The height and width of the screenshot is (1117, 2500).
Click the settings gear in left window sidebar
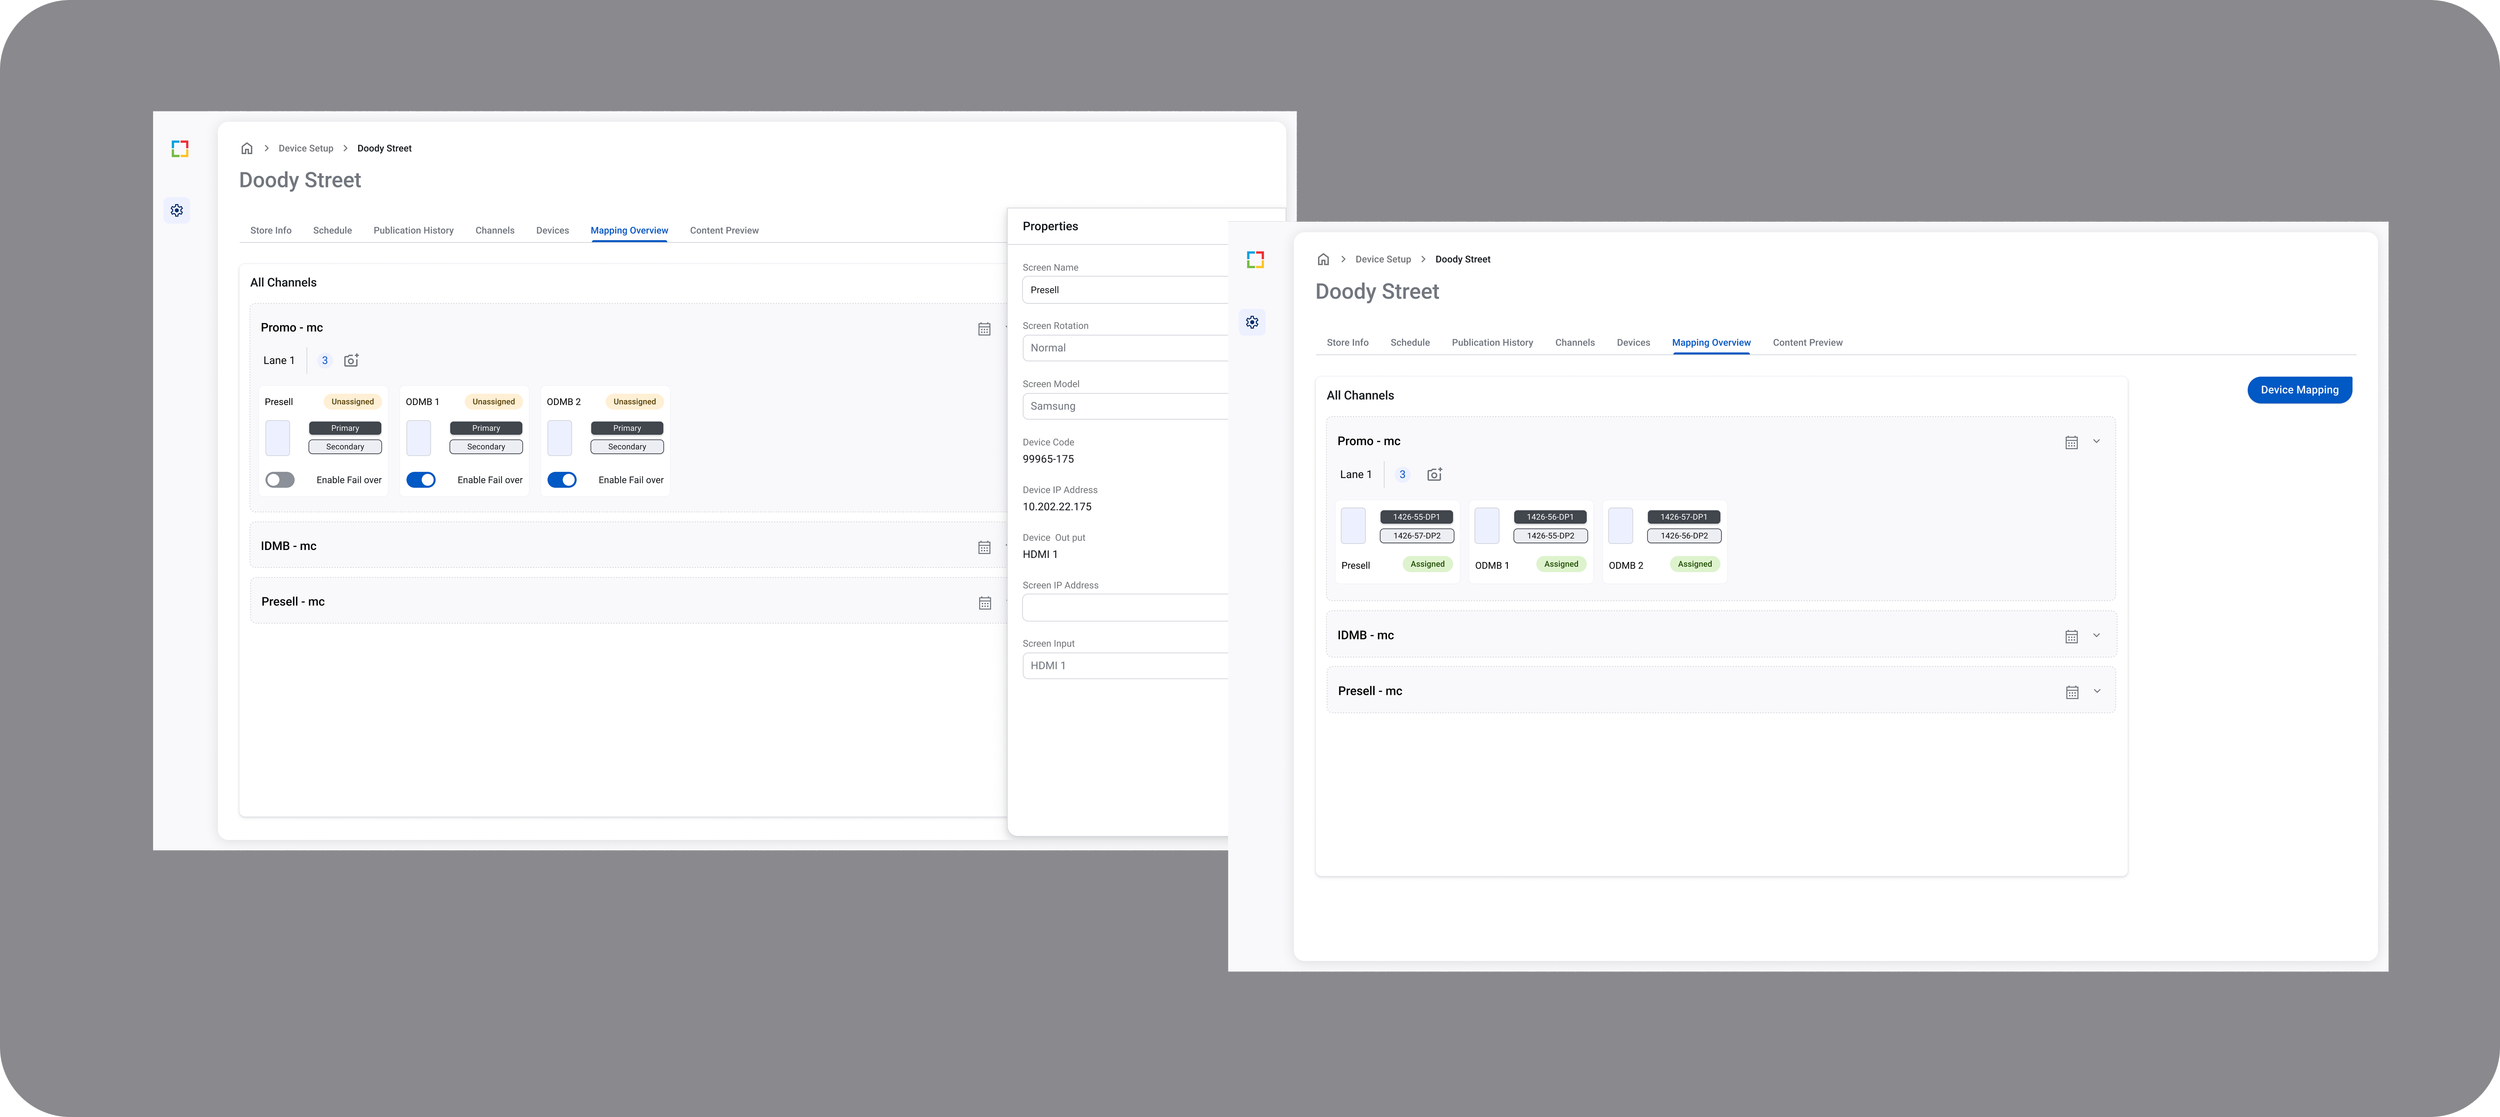[x=177, y=211]
